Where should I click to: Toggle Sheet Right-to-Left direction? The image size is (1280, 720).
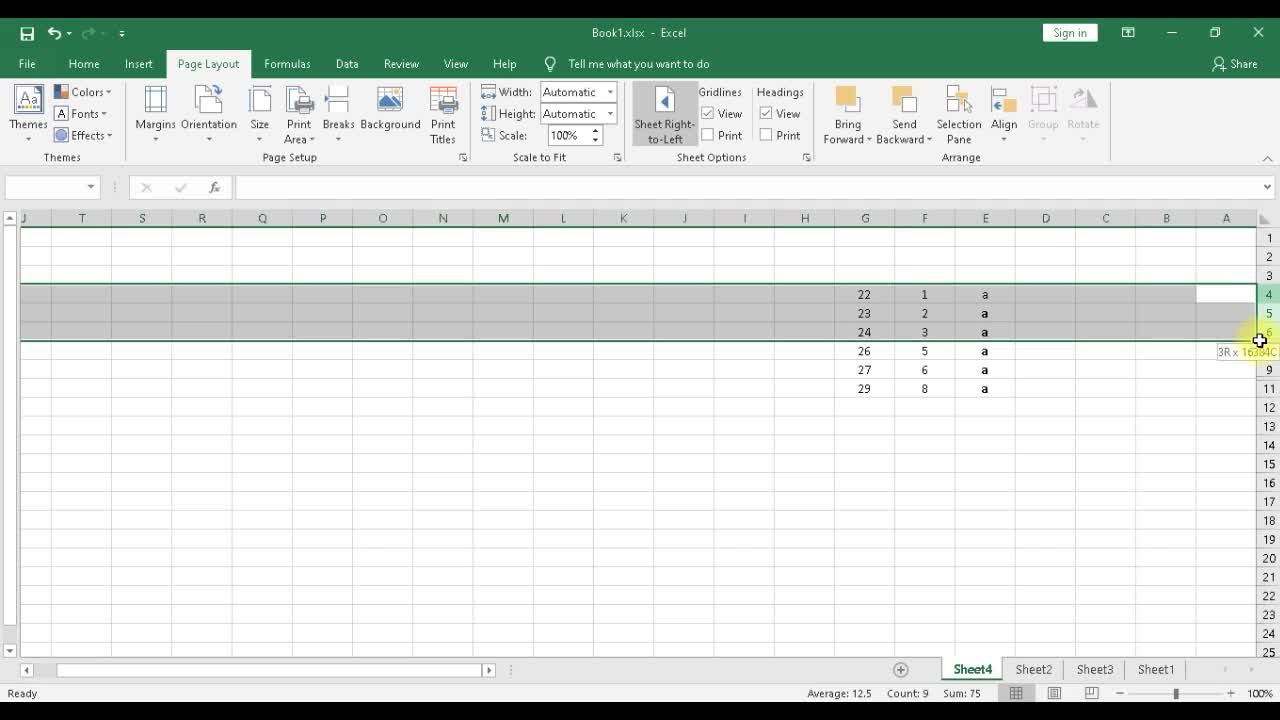(x=664, y=114)
